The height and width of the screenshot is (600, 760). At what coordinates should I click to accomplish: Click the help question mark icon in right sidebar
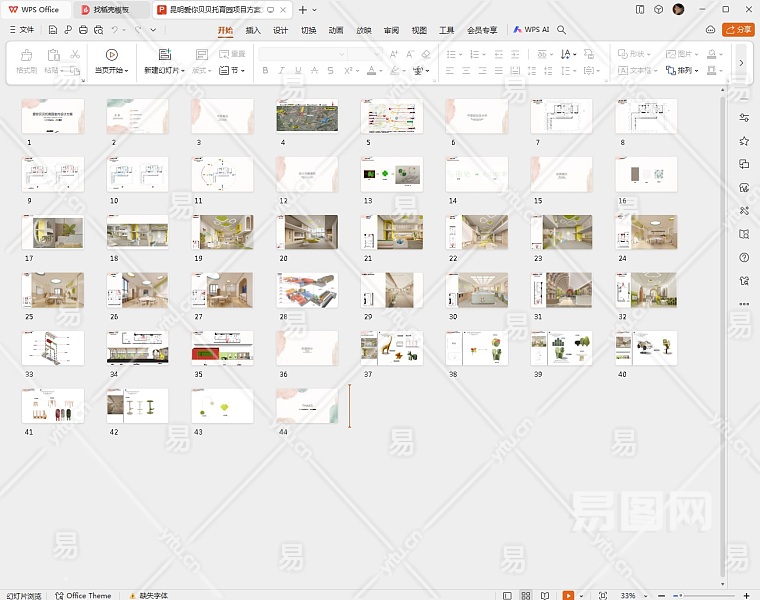[744, 257]
